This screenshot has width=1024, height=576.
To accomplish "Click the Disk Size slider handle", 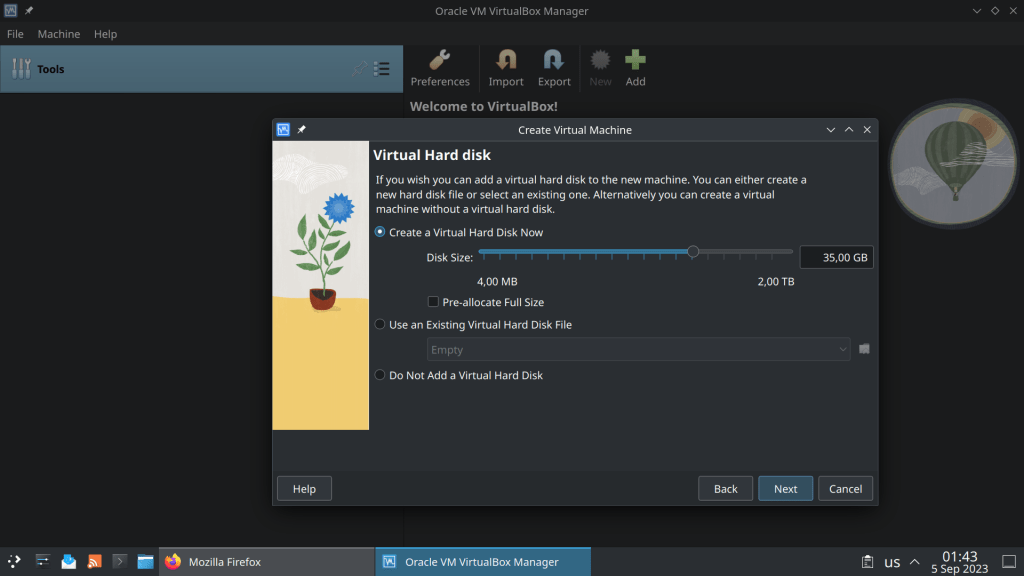I will pyautogui.click(x=693, y=252).
